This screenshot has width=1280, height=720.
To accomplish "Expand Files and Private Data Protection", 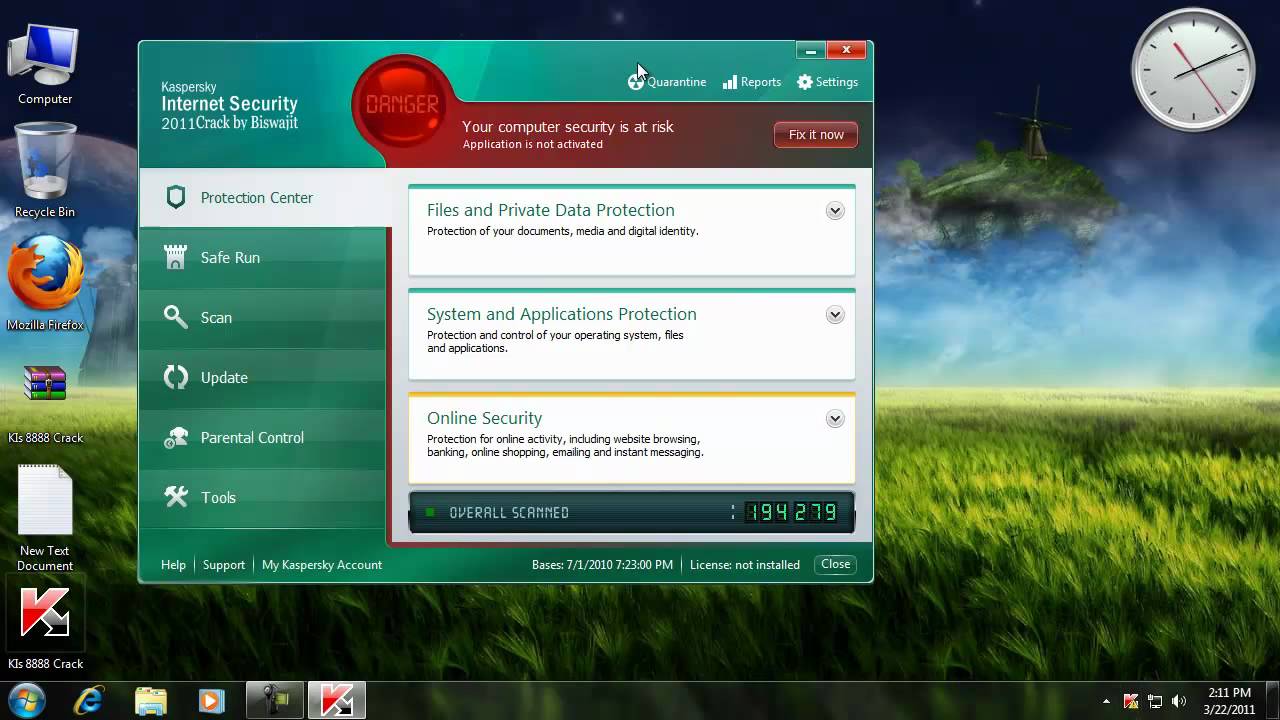I will 835,211.
